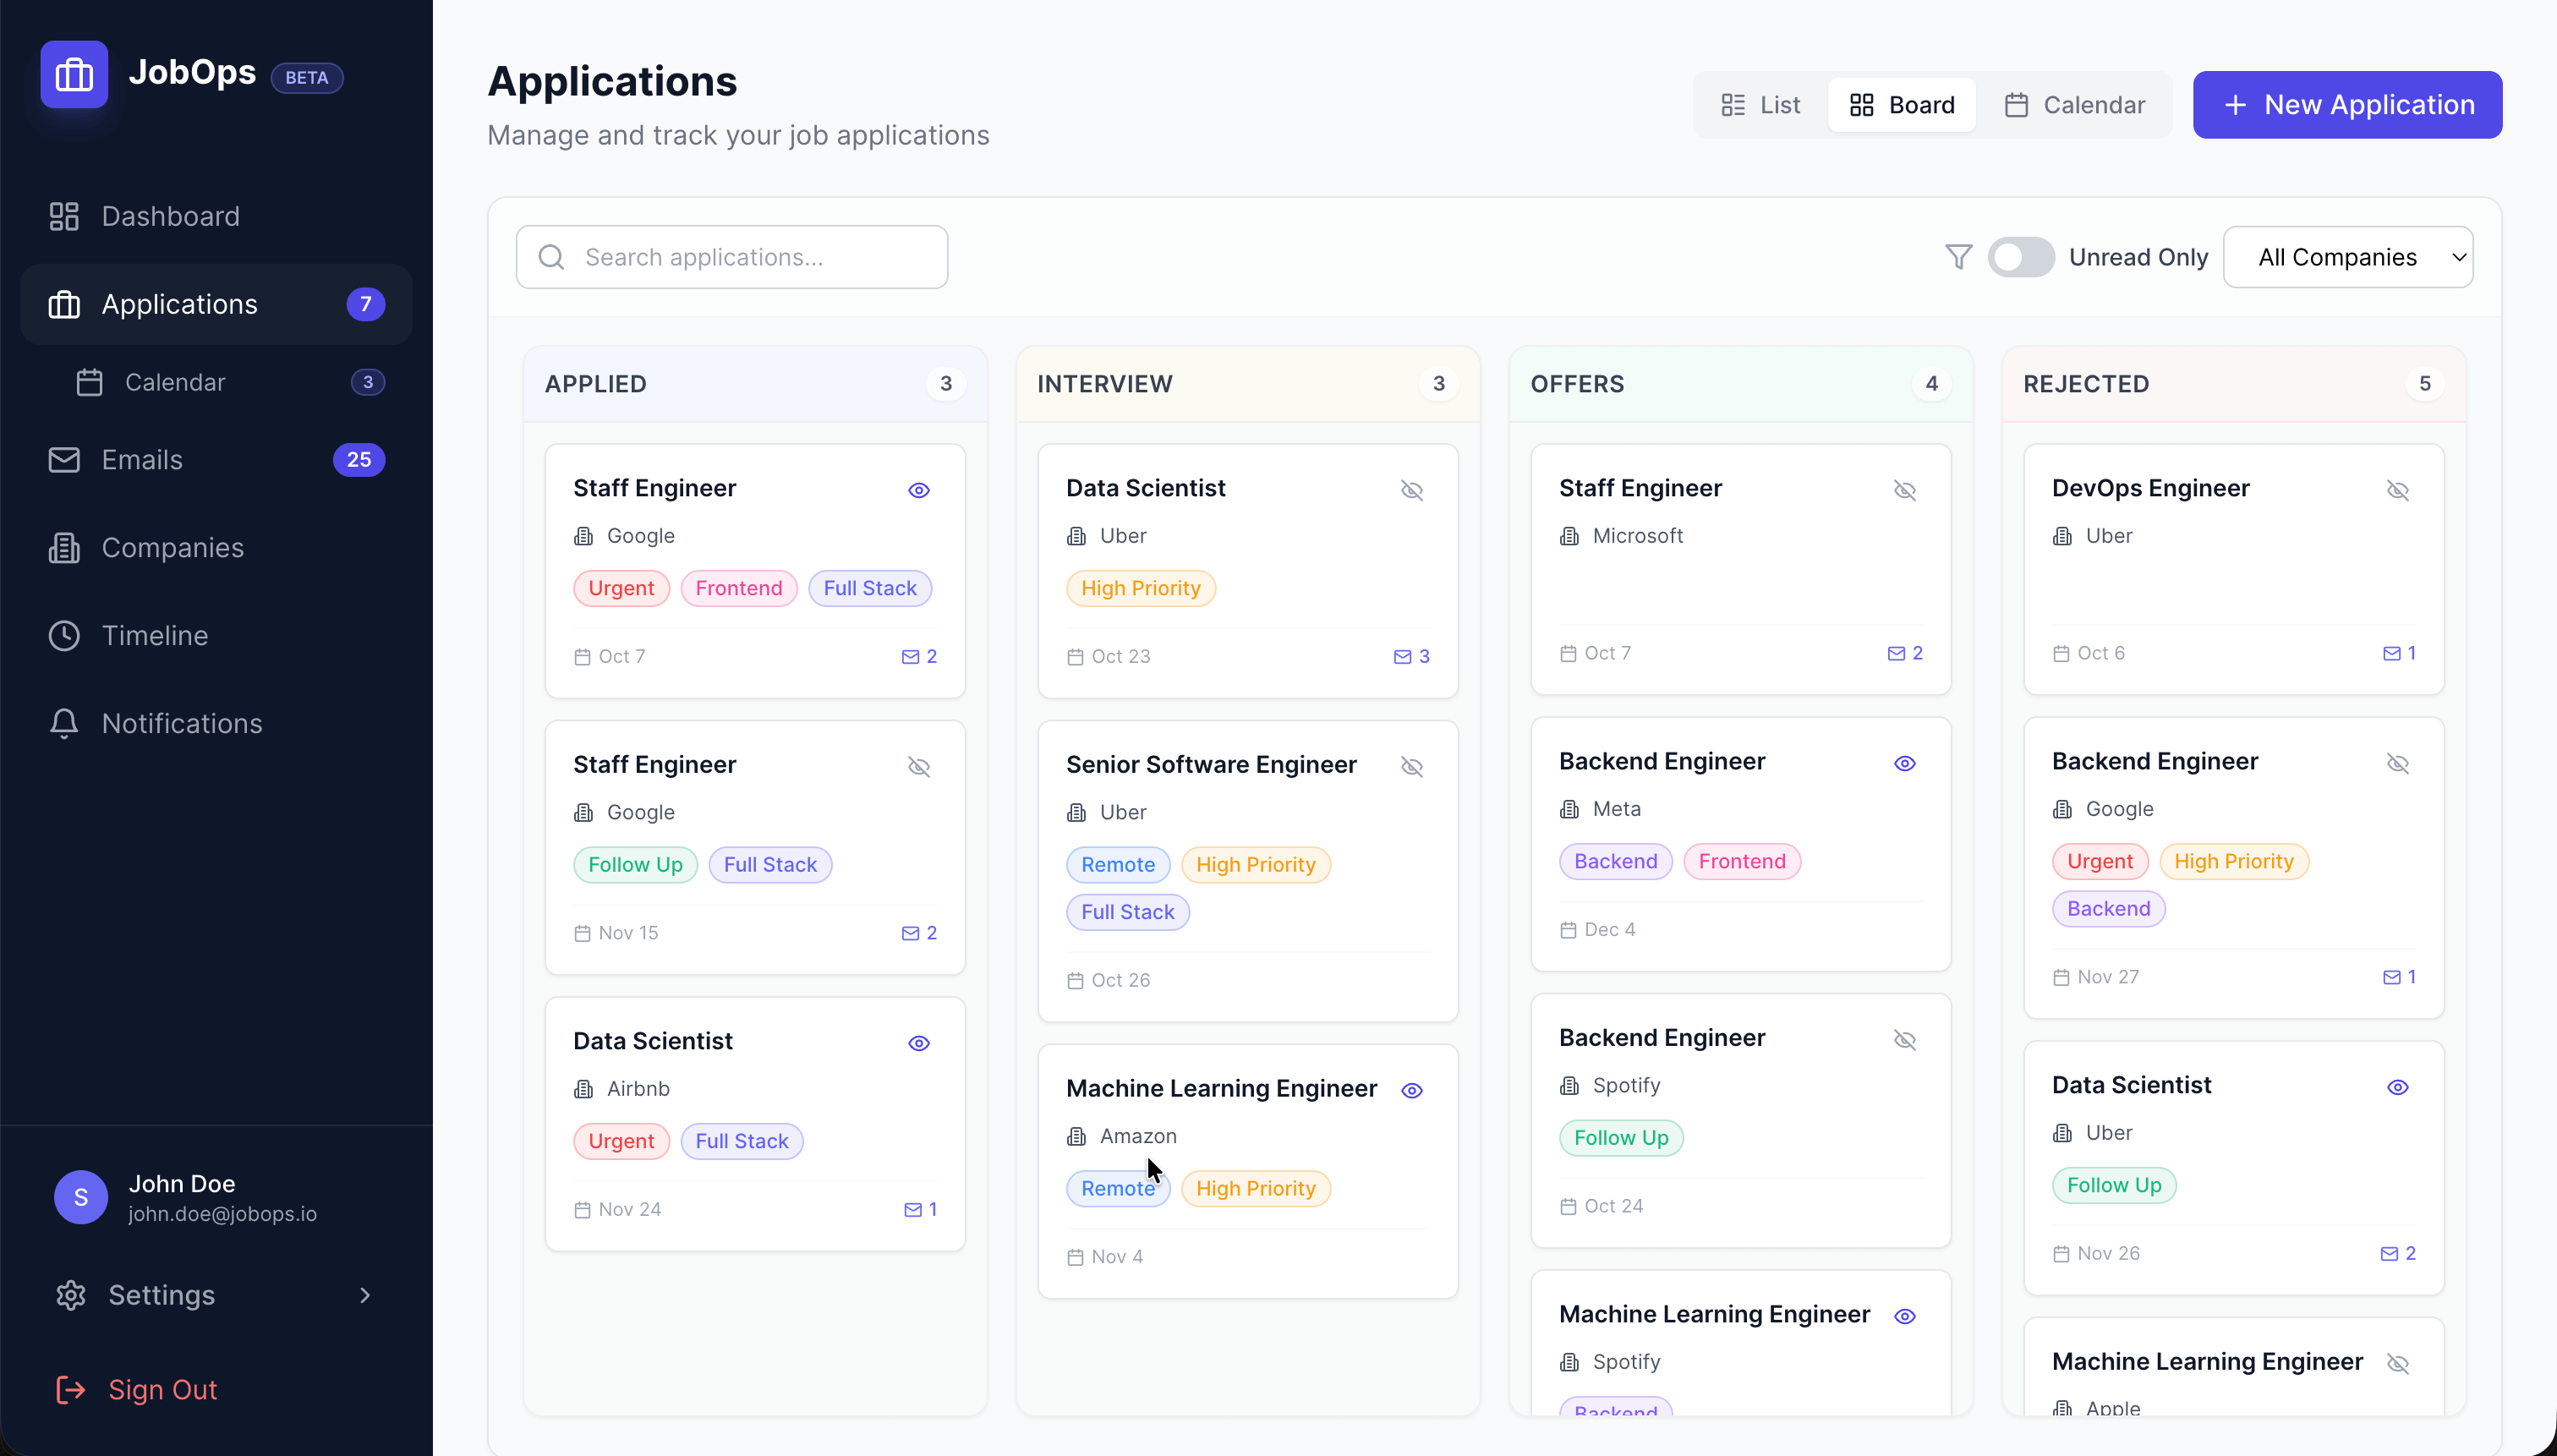Expand the Settings menu chevron

pyautogui.click(x=364, y=1295)
